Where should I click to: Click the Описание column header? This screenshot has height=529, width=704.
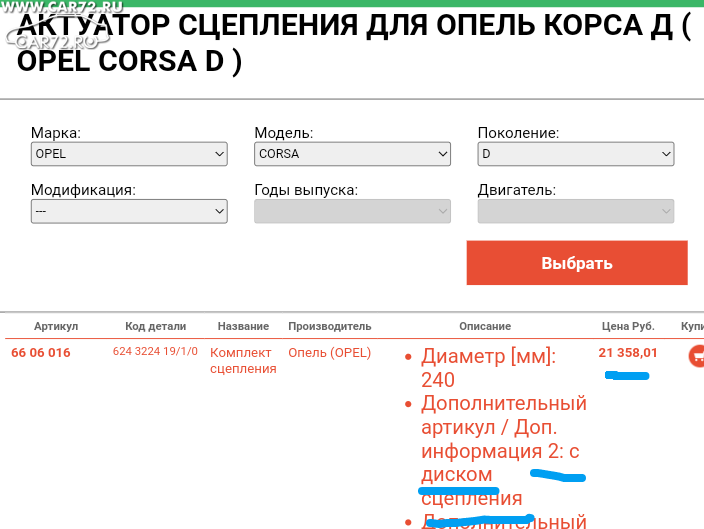[x=485, y=326]
